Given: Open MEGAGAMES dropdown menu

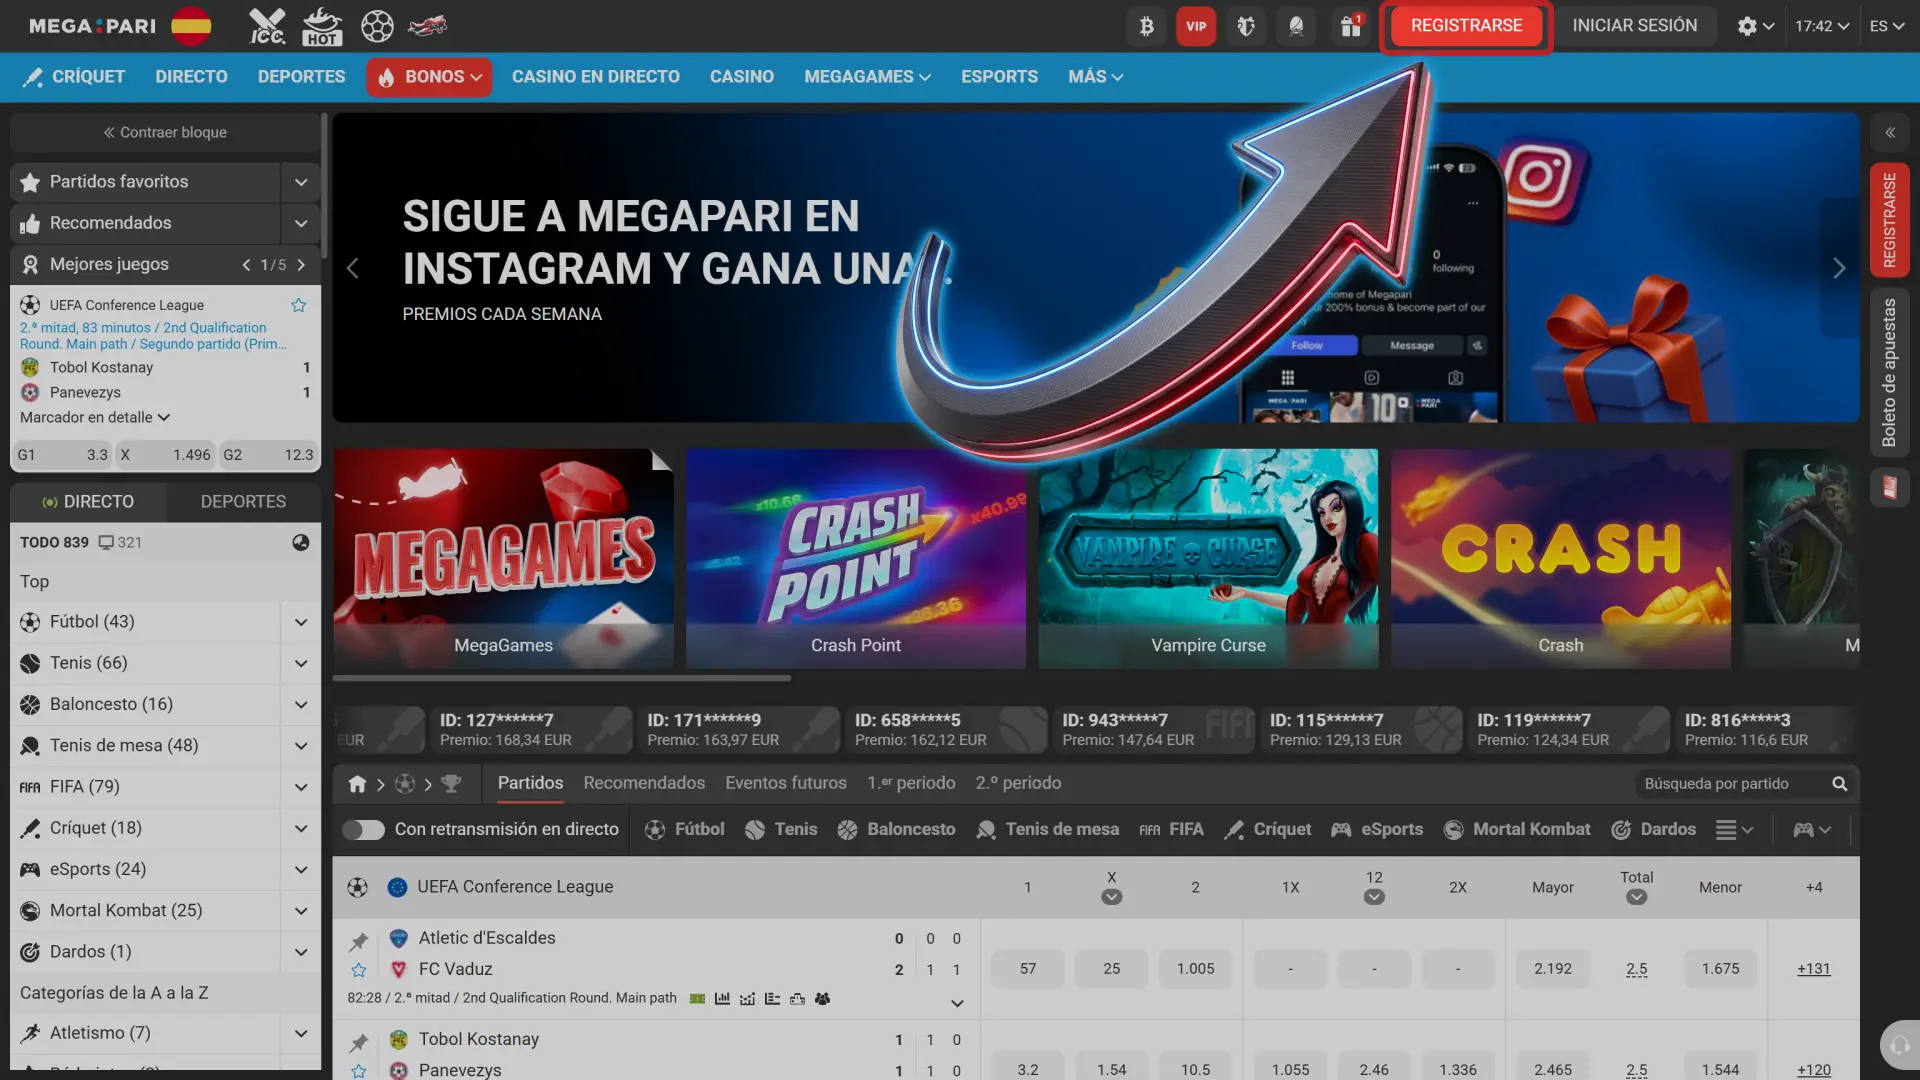Looking at the screenshot, I should [x=867, y=77].
